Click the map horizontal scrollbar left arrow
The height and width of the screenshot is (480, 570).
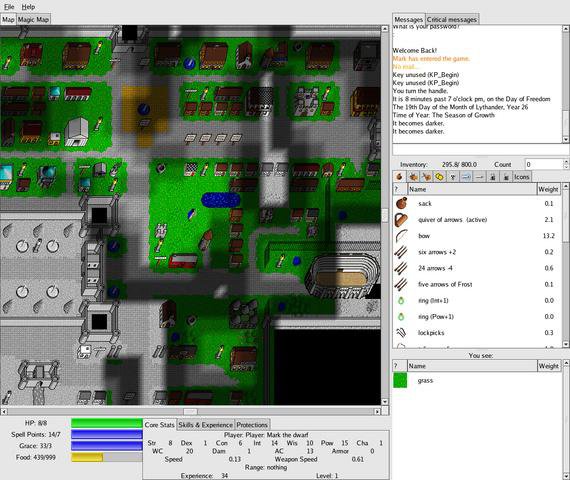4,412
